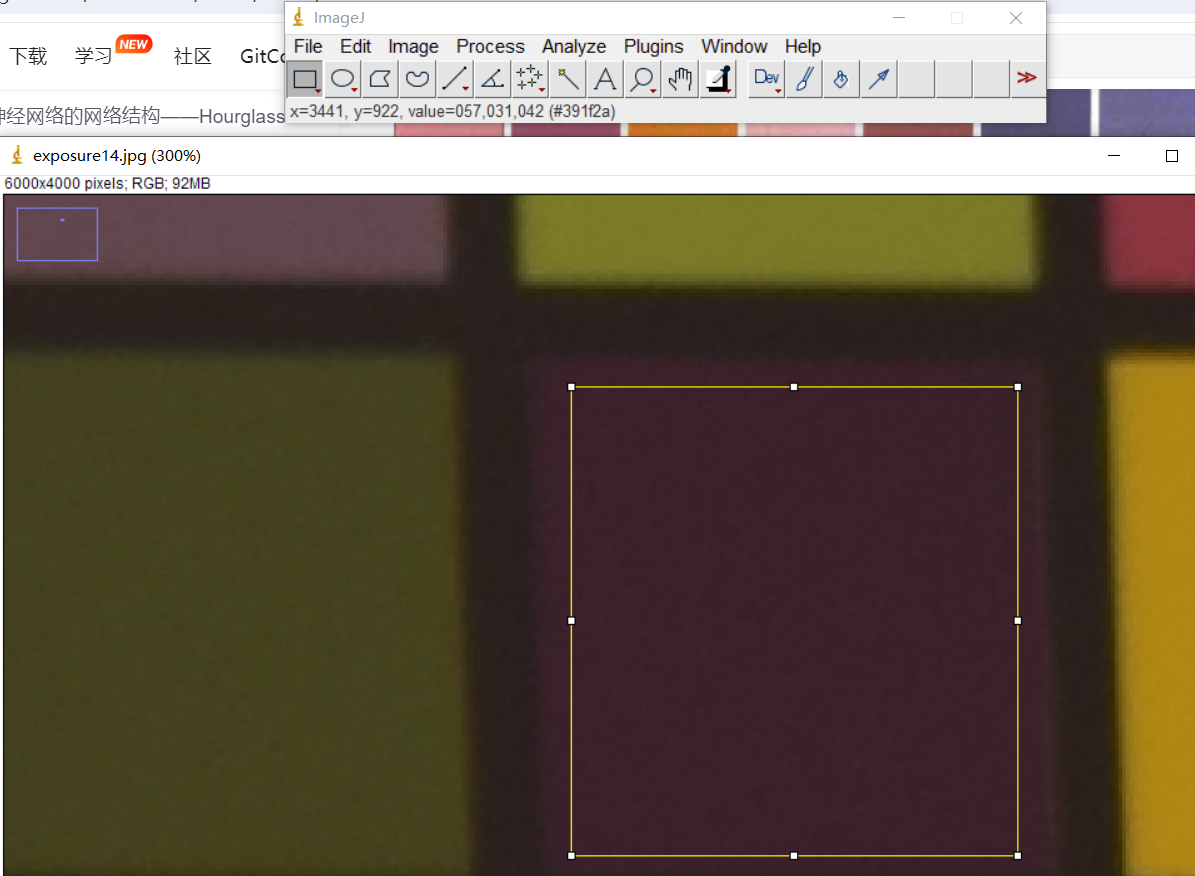Viewport: 1195px width, 876px height.
Task: Open the Analyze menu
Action: [x=574, y=47]
